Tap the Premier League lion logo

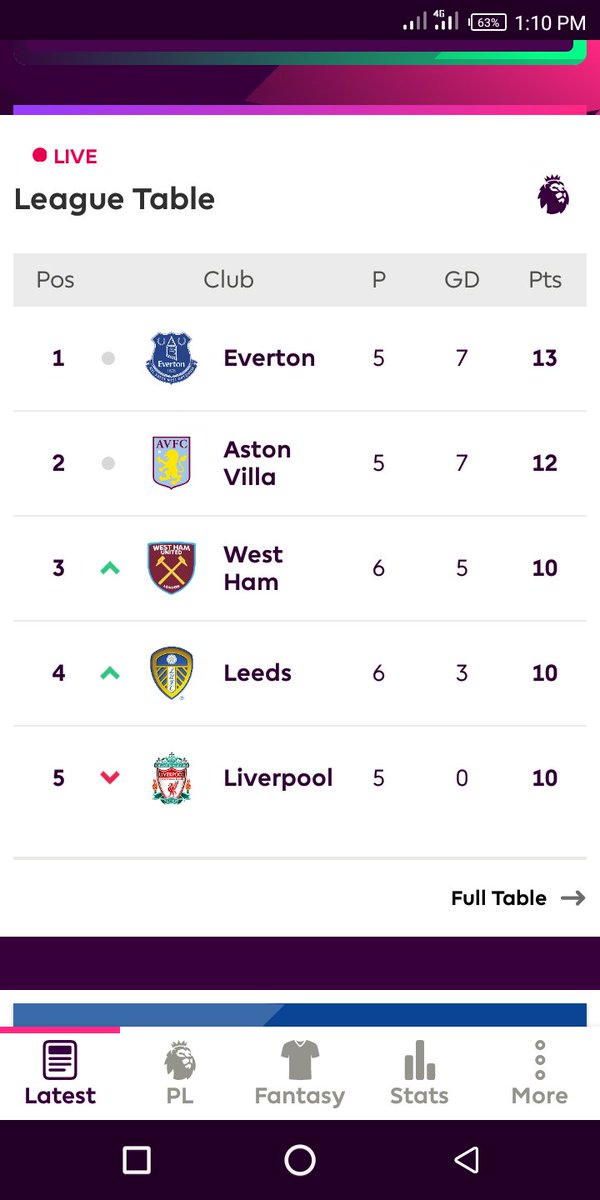tap(554, 195)
